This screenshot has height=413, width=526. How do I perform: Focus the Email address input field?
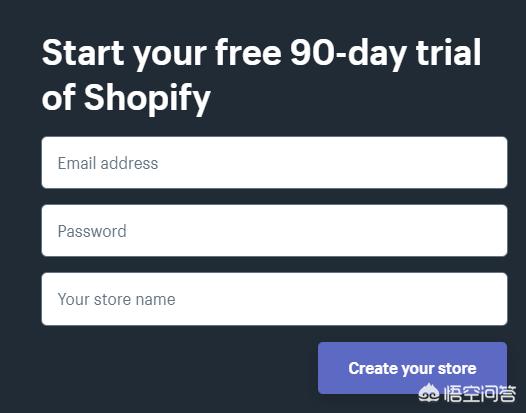274,162
